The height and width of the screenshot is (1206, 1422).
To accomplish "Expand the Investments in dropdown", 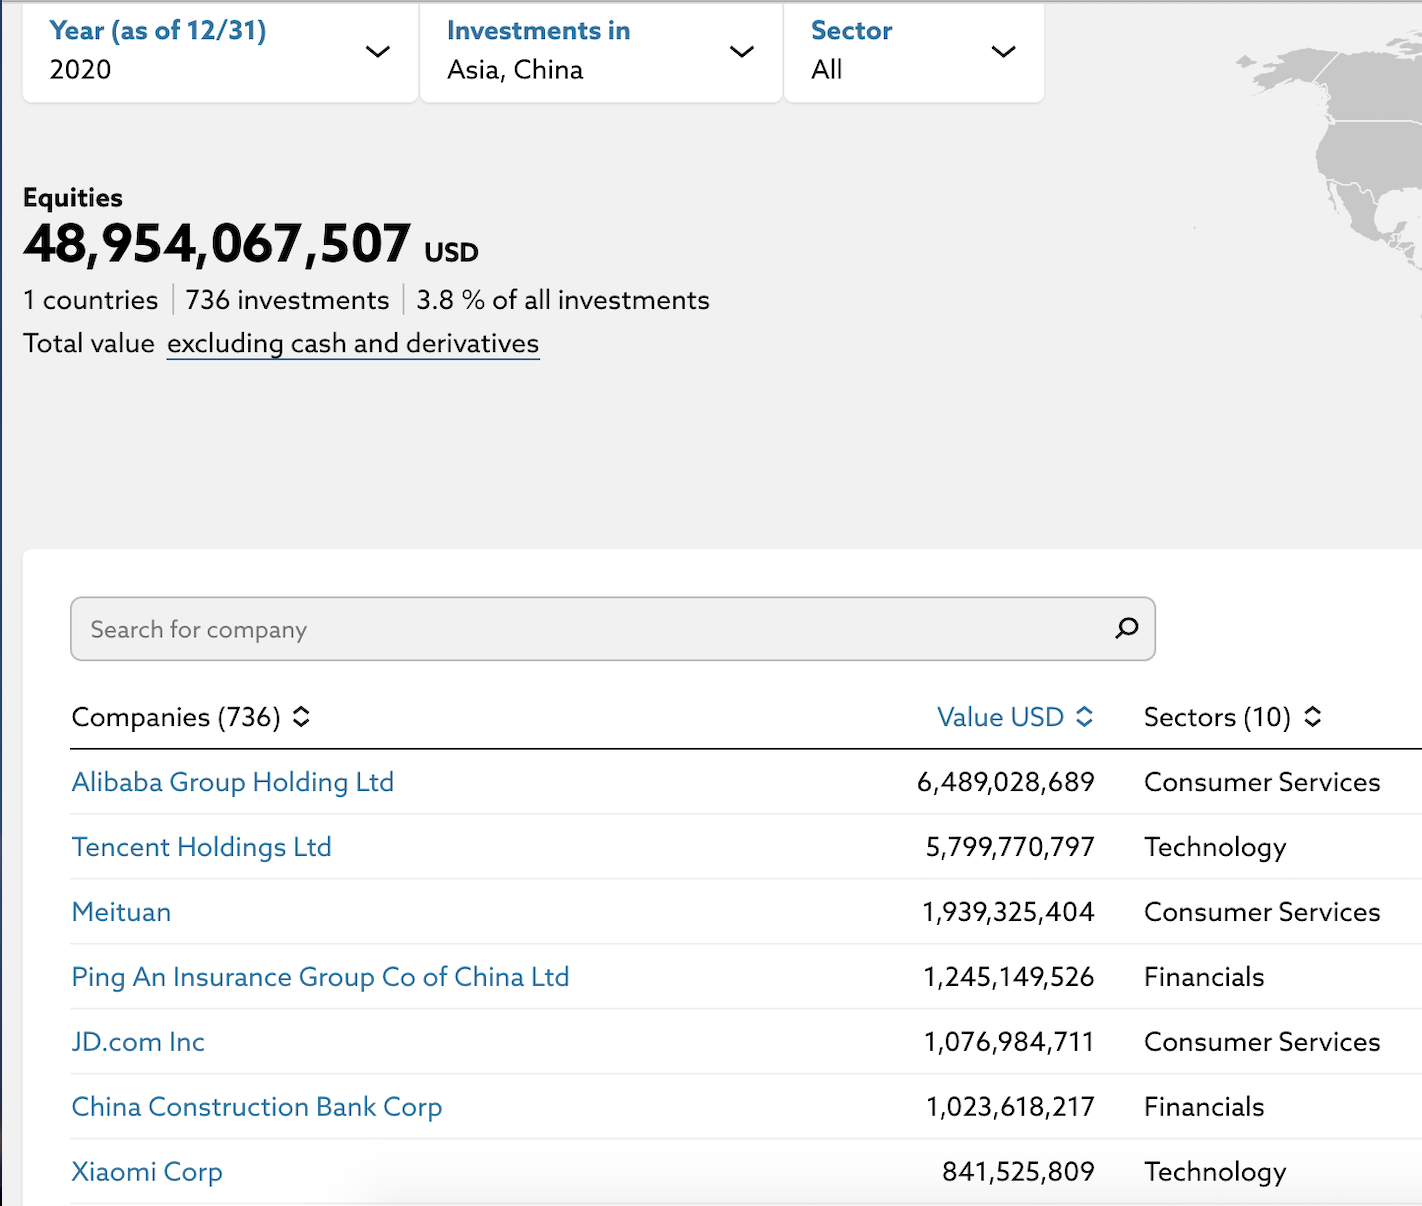I will [741, 52].
